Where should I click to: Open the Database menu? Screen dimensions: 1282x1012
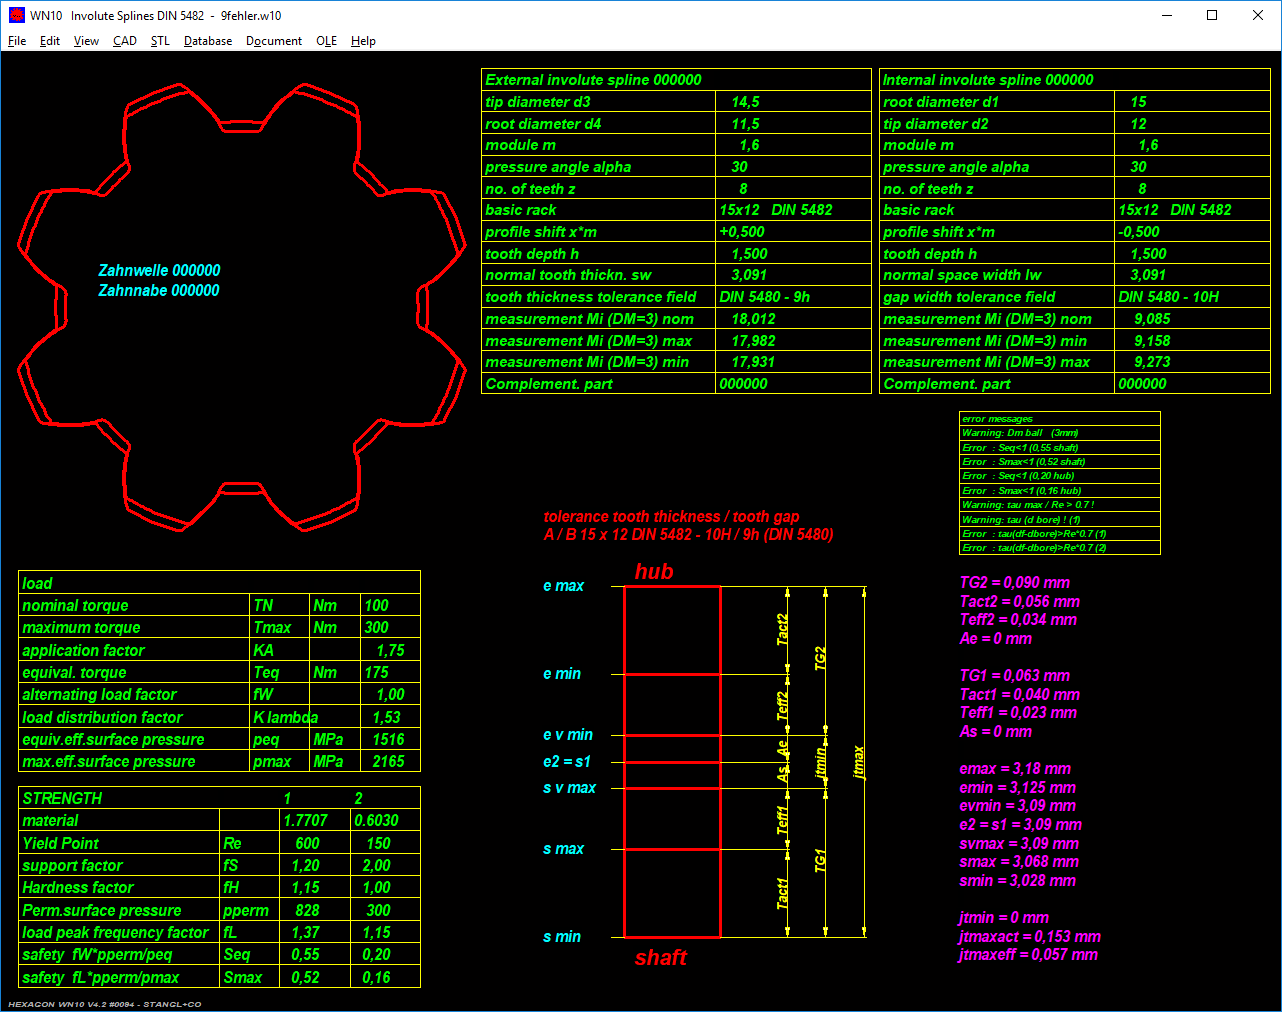(x=208, y=41)
